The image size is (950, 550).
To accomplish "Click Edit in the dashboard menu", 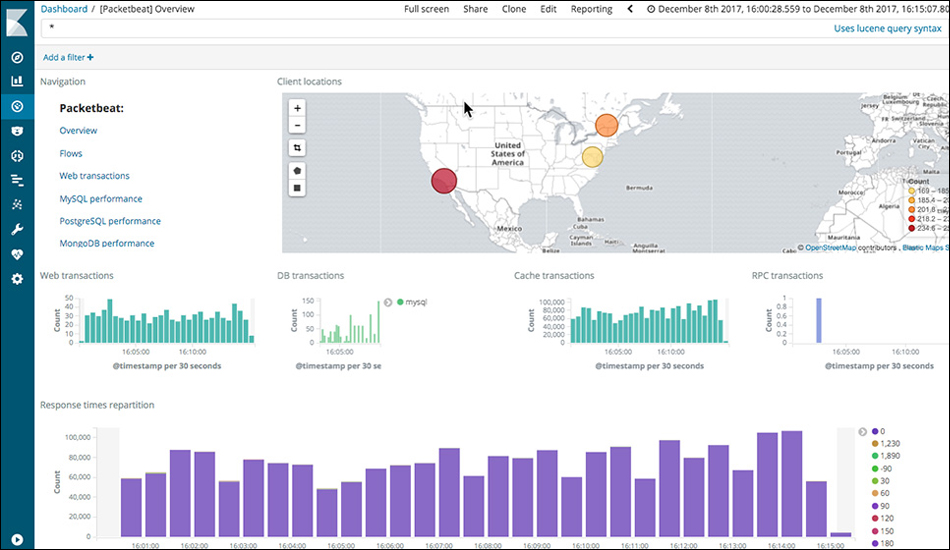I will click(x=548, y=9).
